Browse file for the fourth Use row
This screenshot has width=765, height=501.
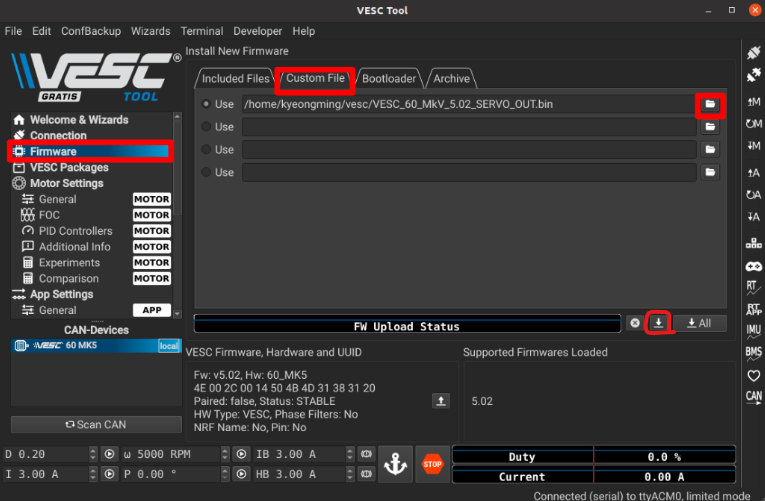tap(710, 172)
